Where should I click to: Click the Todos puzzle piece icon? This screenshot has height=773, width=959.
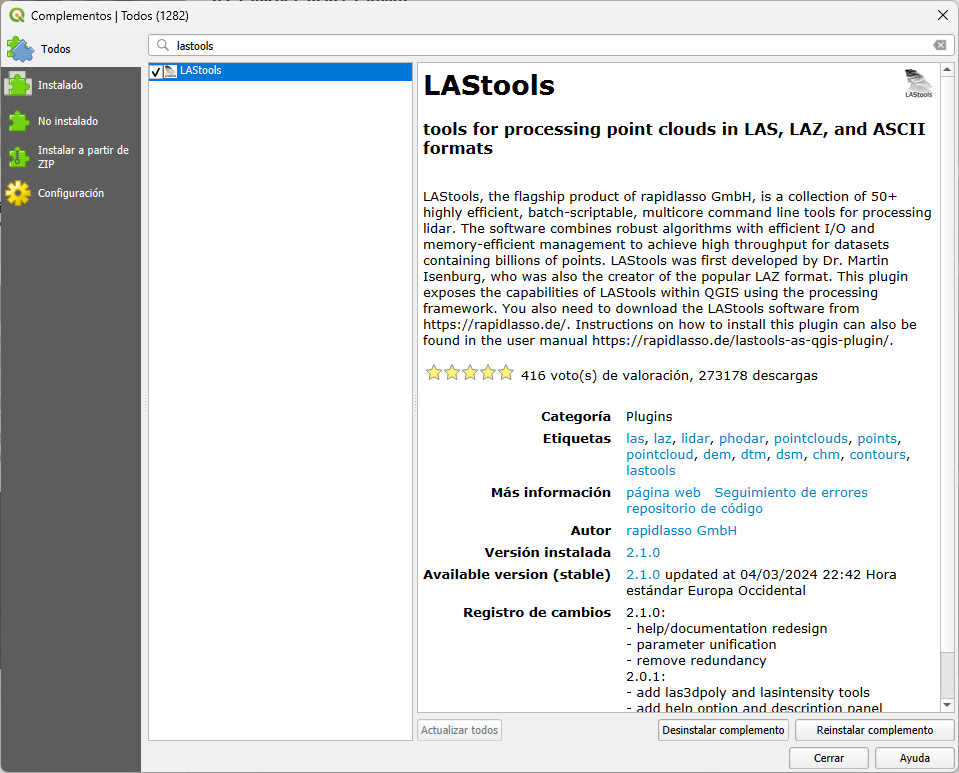click(20, 48)
